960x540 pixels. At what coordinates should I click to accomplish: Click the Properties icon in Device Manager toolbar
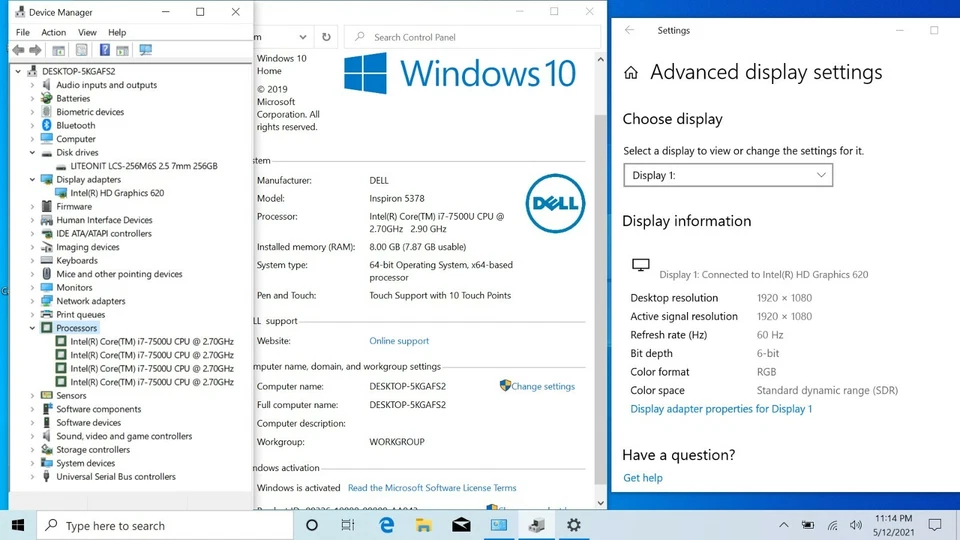click(81, 50)
